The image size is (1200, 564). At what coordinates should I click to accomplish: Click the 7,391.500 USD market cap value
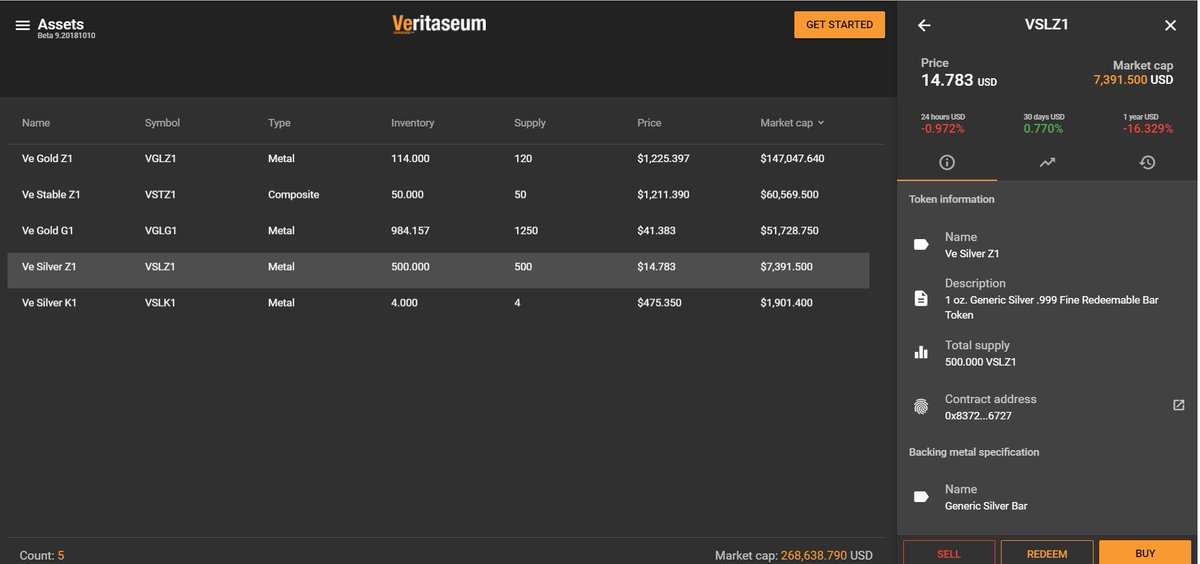click(1133, 79)
